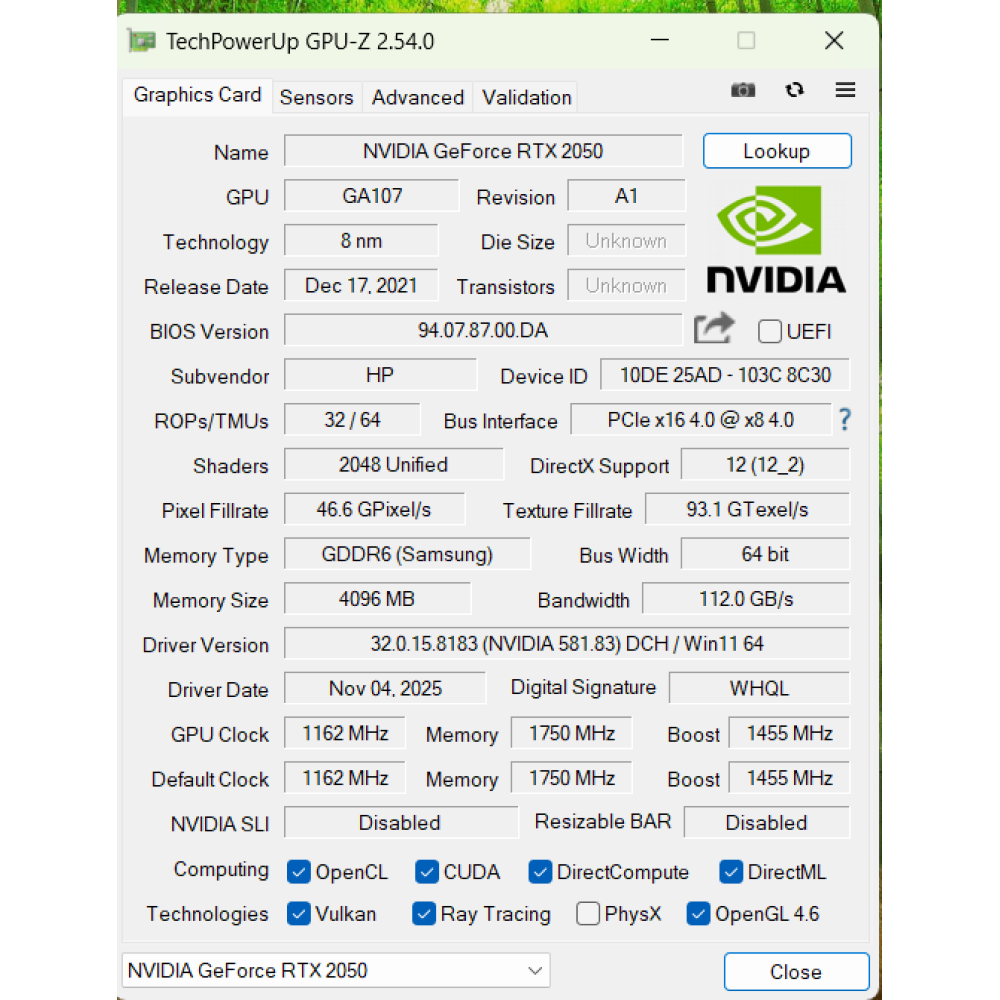Image resolution: width=1000 pixels, height=1000 pixels.
Task: Click the Subvendor value HP
Action: 380,375
